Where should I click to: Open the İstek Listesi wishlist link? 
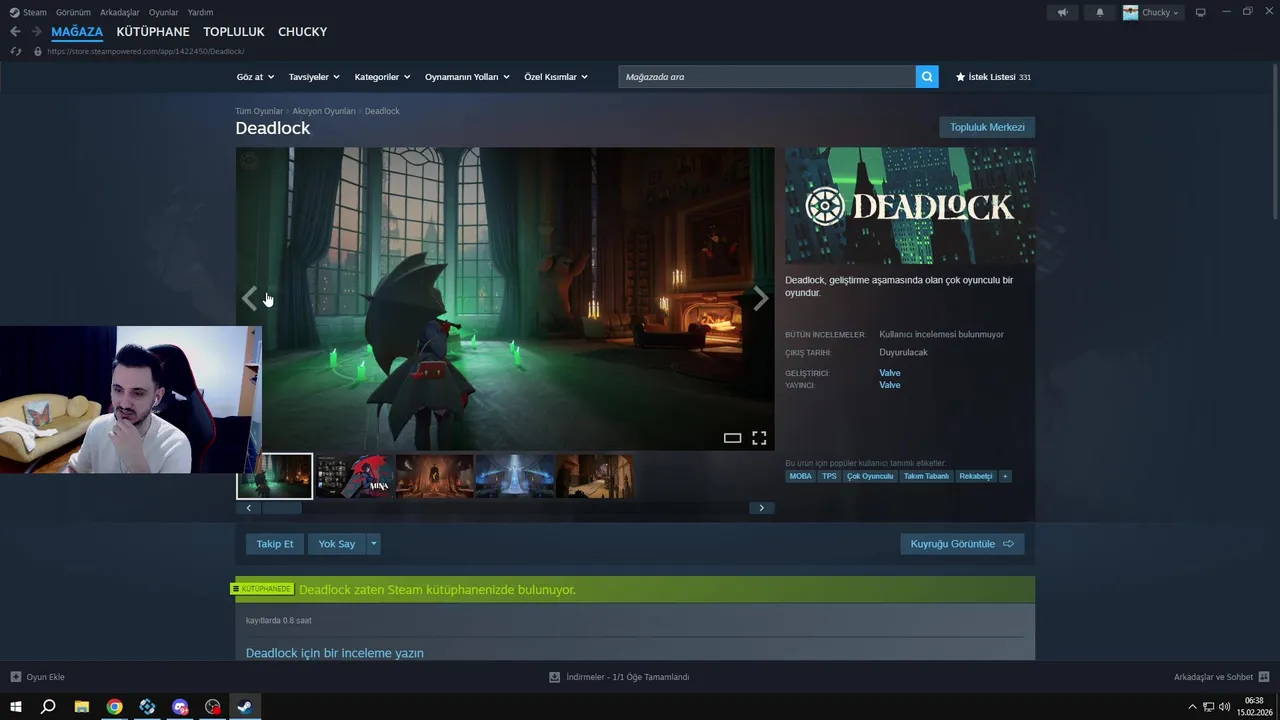993,77
